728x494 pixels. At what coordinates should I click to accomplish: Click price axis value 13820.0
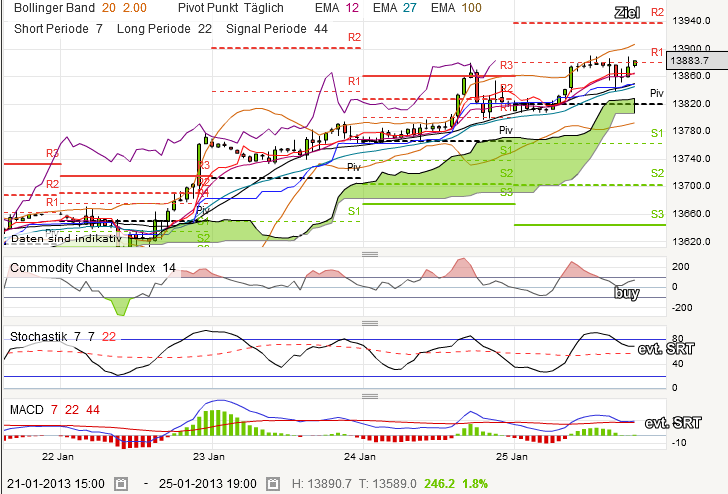coord(691,104)
